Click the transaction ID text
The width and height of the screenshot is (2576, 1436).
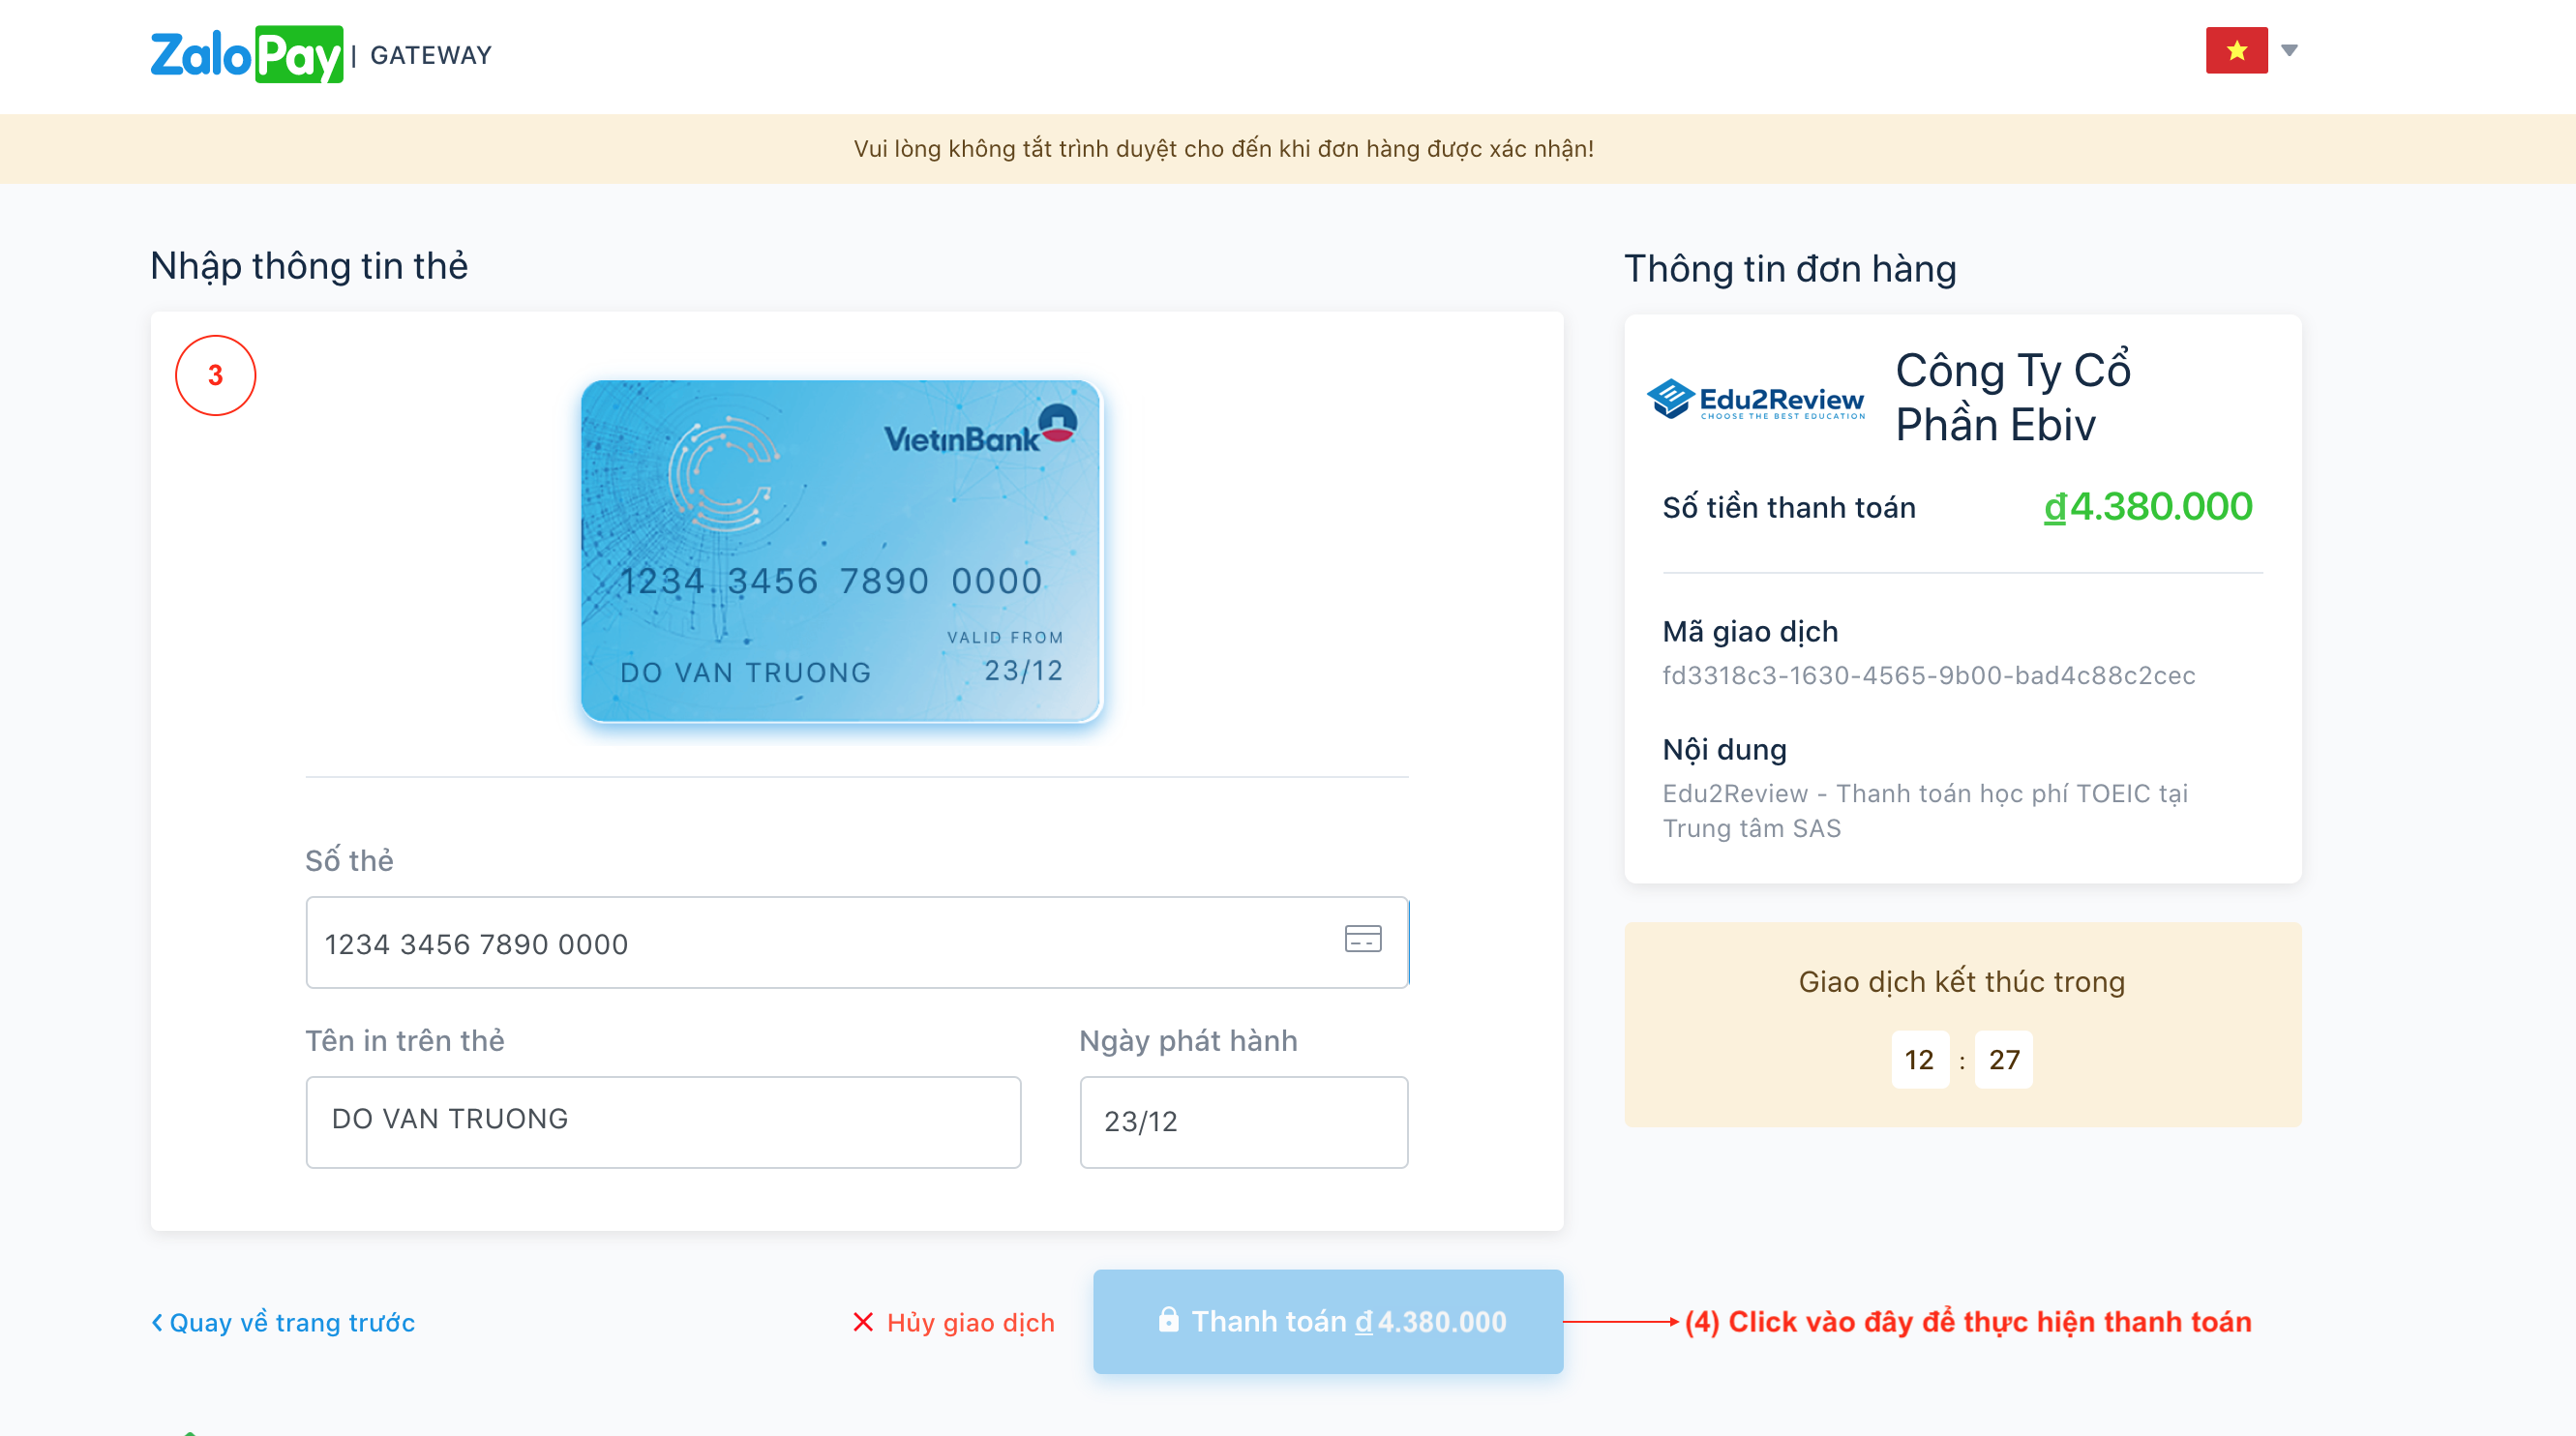coord(1928,675)
